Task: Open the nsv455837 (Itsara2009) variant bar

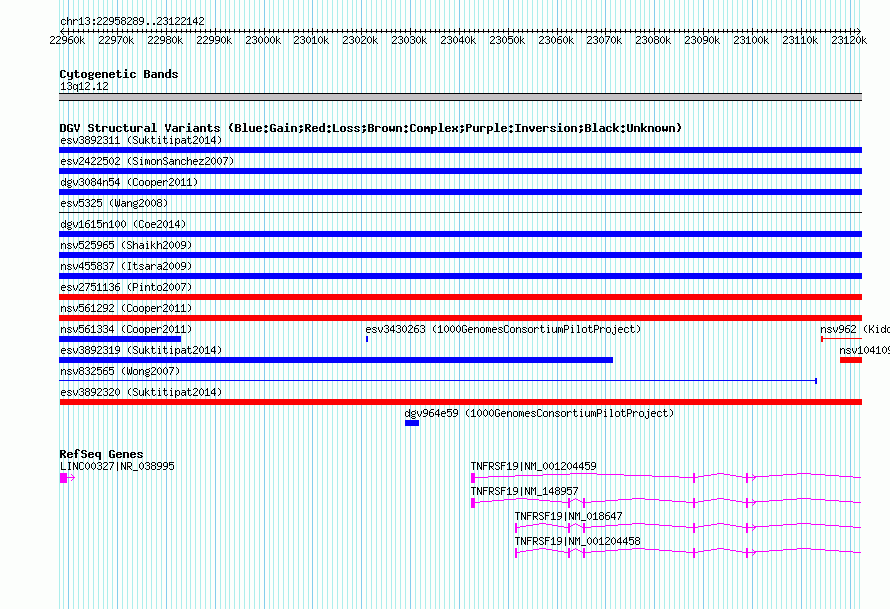Action: [460, 276]
